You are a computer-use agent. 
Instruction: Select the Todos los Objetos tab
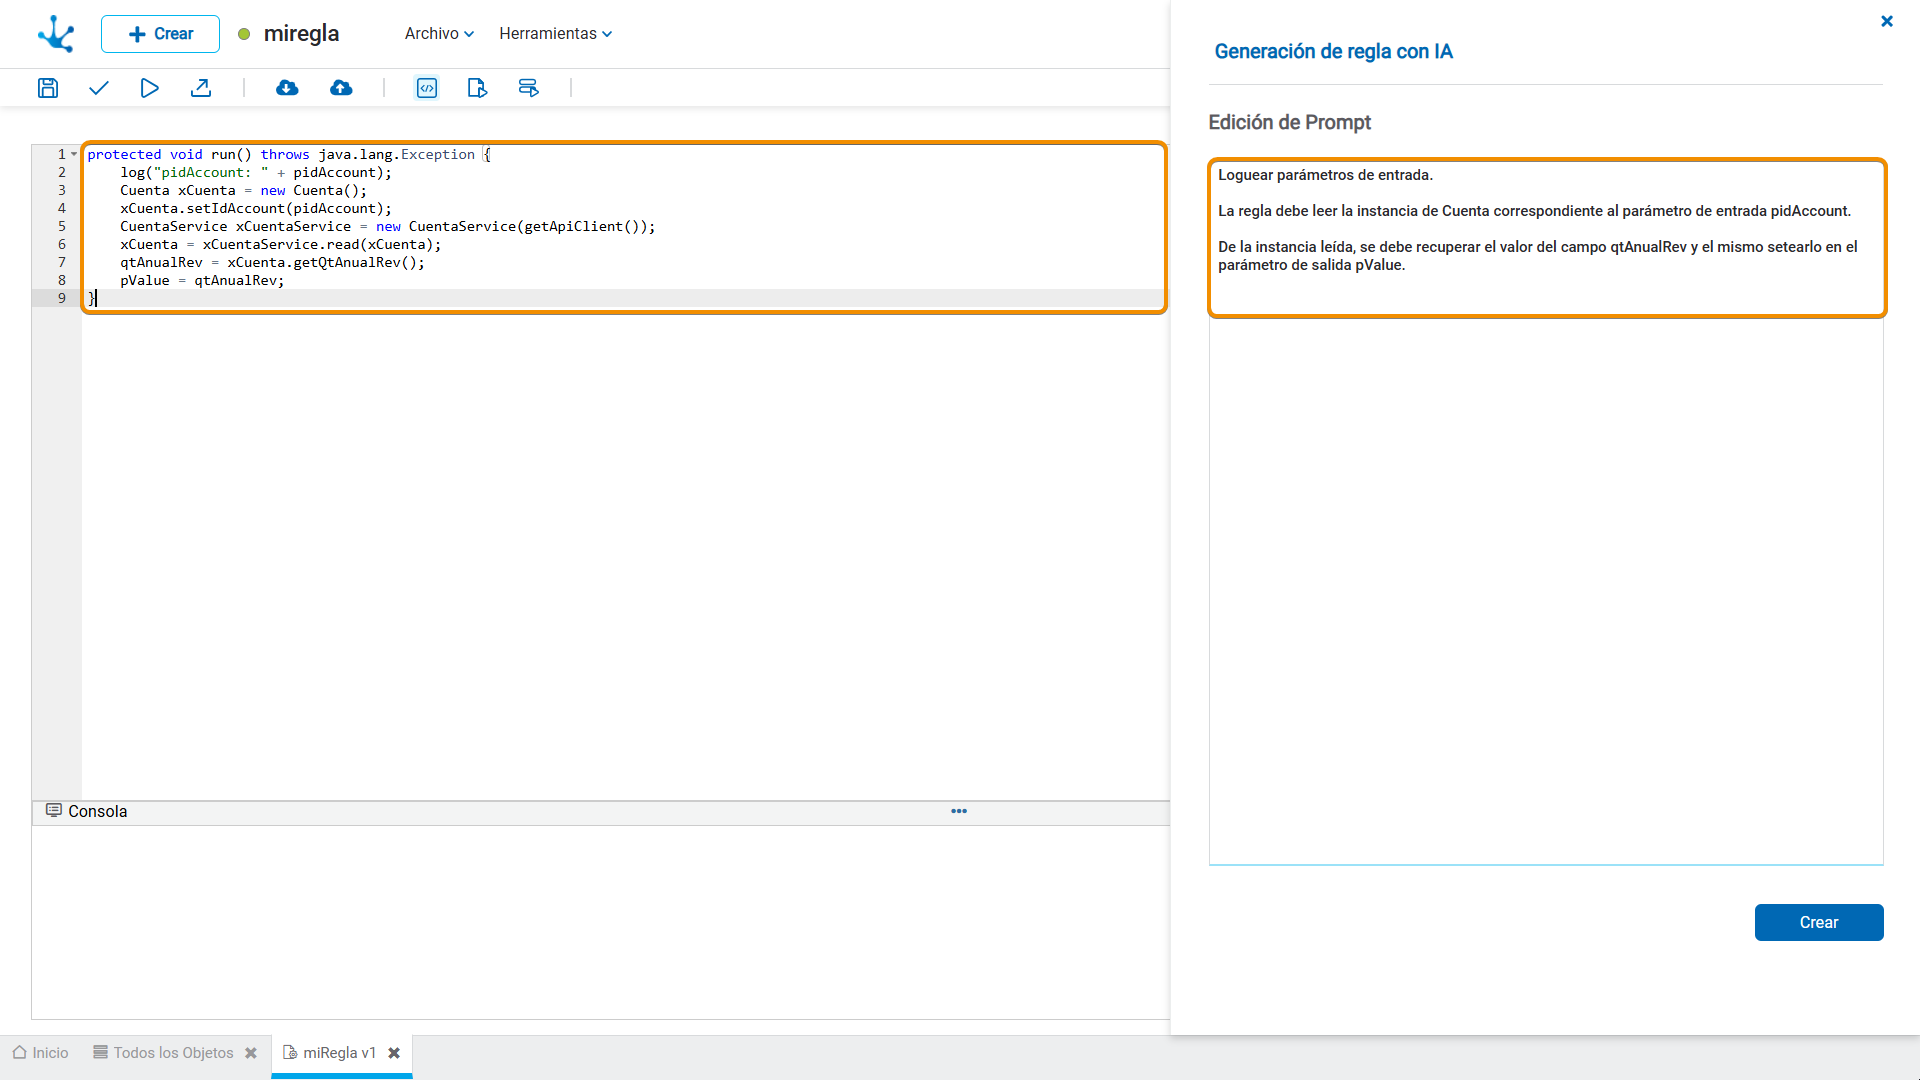(x=171, y=1052)
